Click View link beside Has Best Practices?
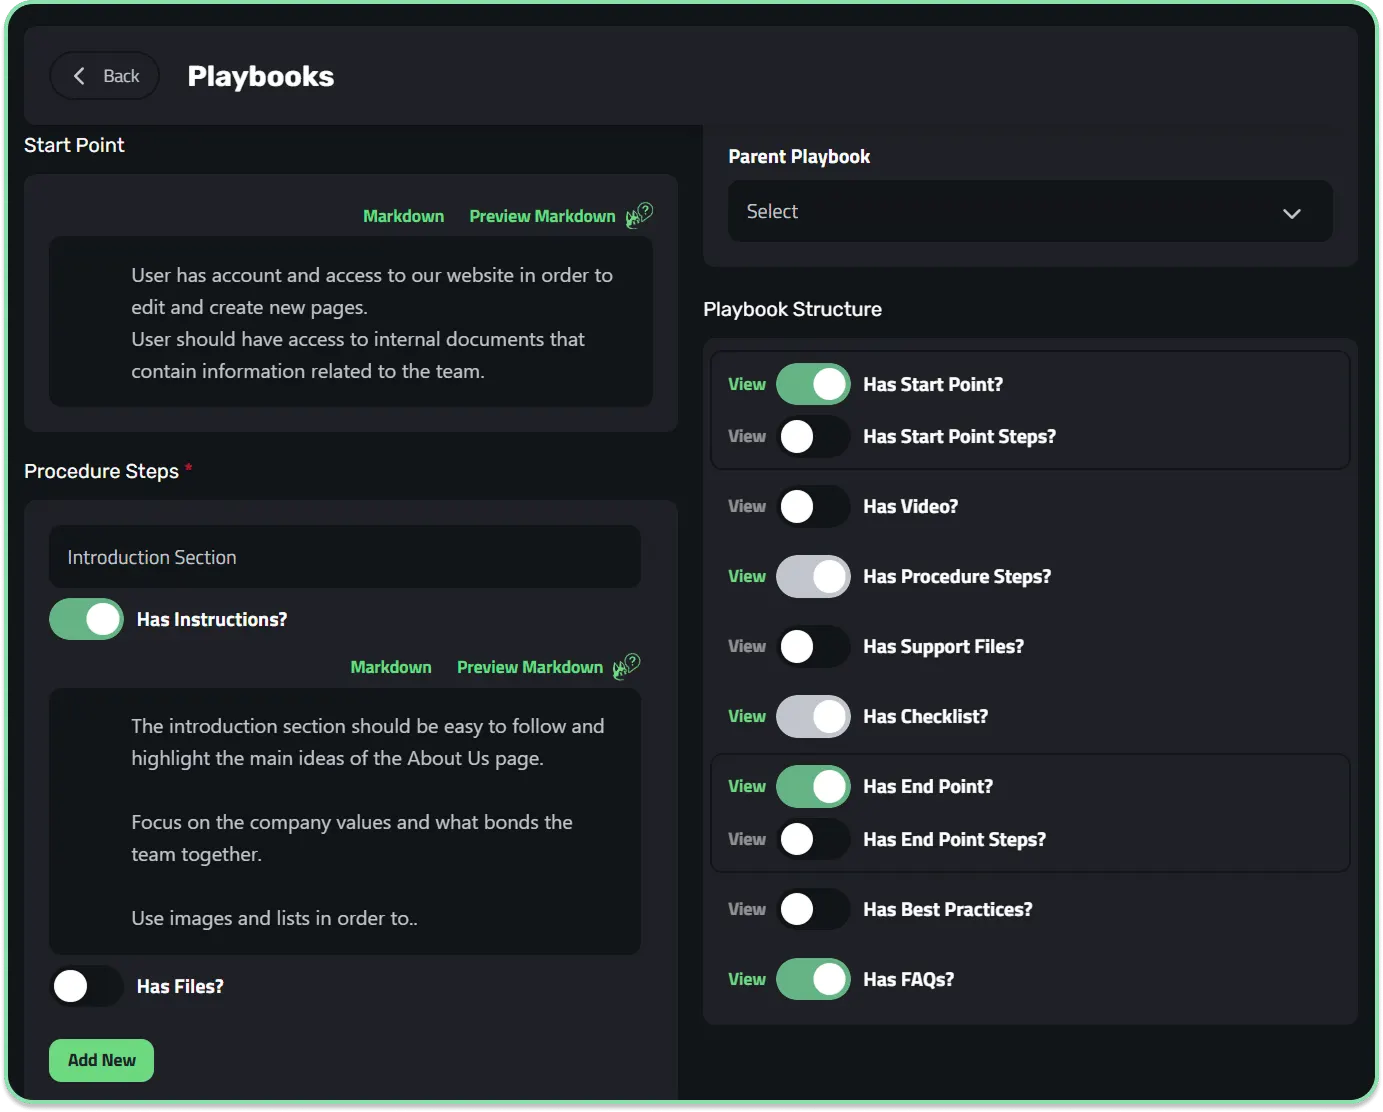 point(747,909)
